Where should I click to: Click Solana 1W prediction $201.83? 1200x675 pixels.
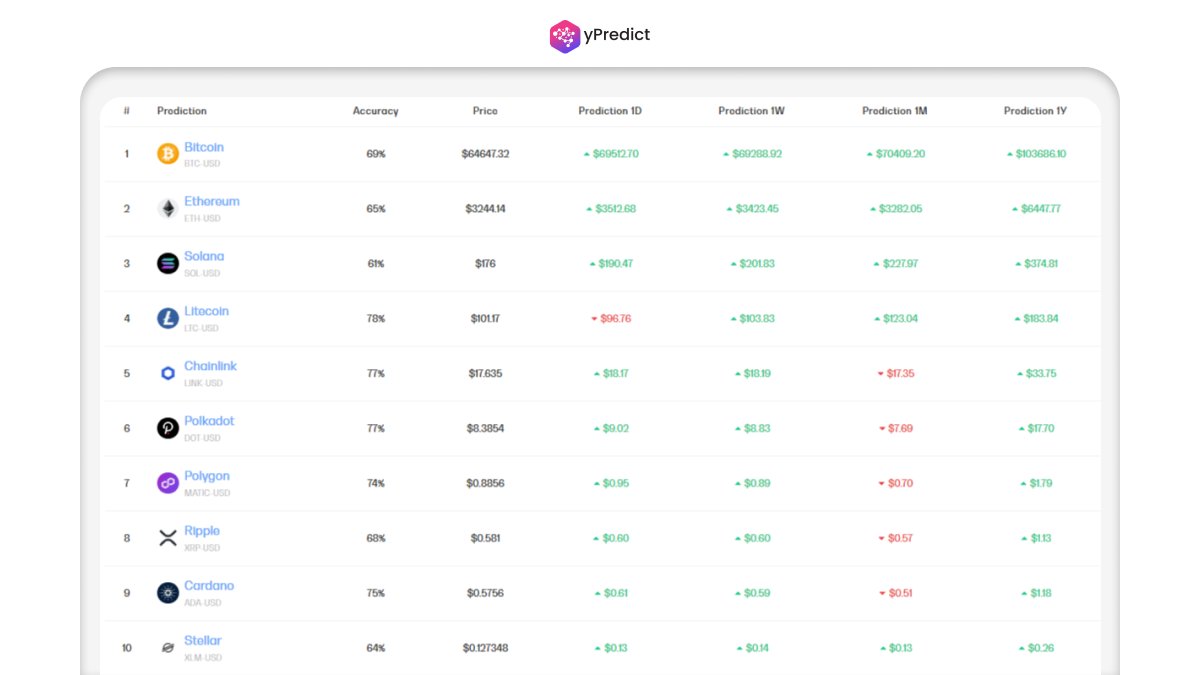coord(752,264)
